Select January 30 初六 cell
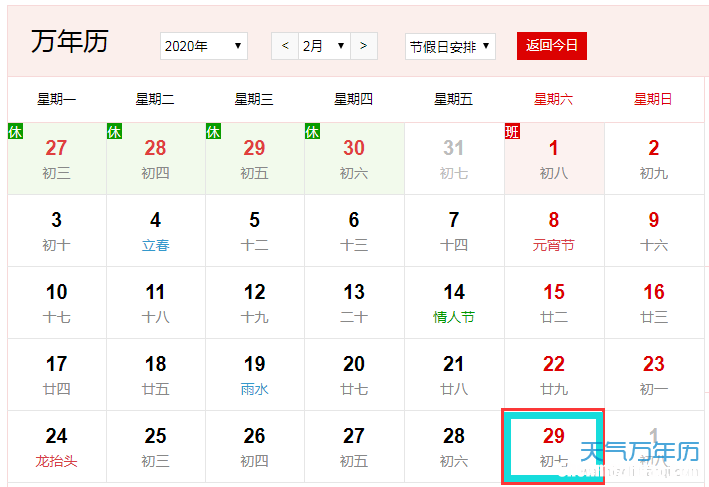 [354, 159]
